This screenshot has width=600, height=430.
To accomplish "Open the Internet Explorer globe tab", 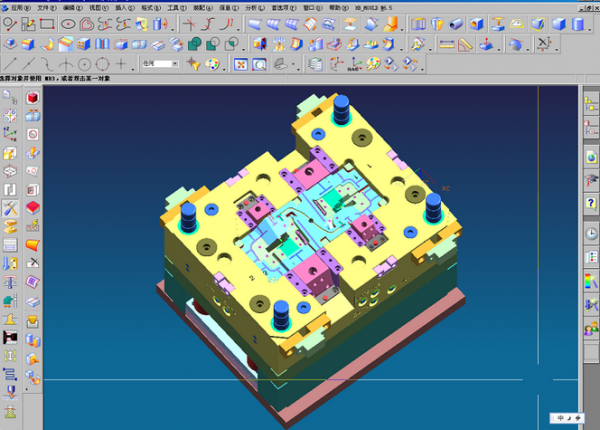I will (591, 157).
